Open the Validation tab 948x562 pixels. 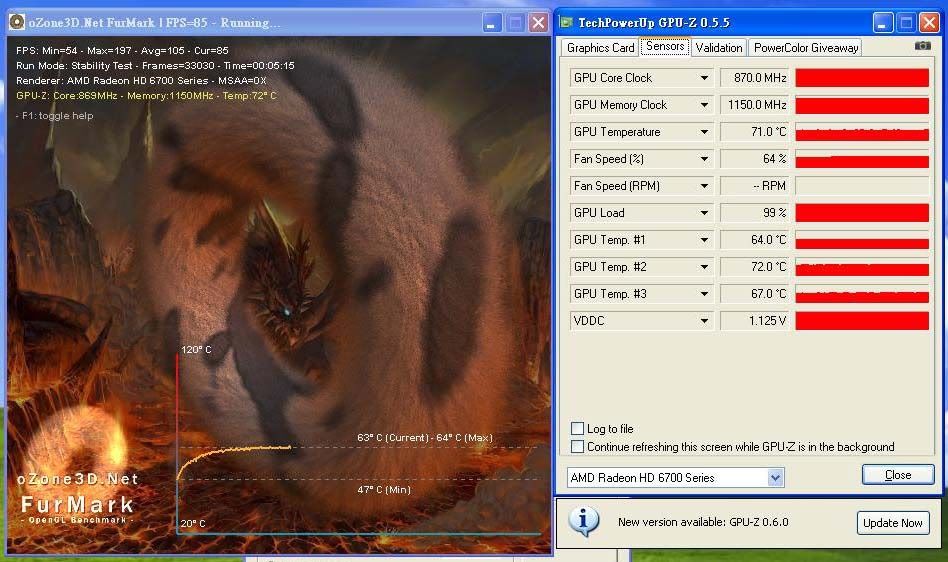click(718, 48)
